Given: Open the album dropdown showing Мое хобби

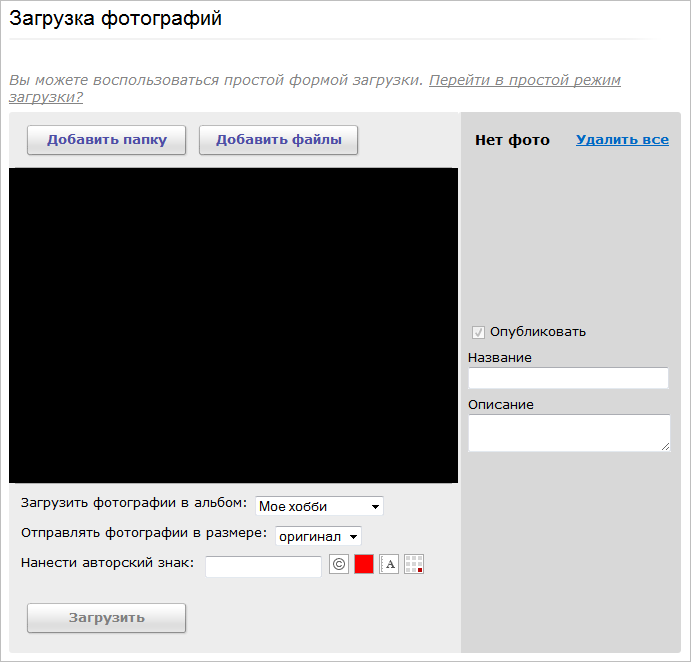Looking at the screenshot, I should [x=319, y=507].
